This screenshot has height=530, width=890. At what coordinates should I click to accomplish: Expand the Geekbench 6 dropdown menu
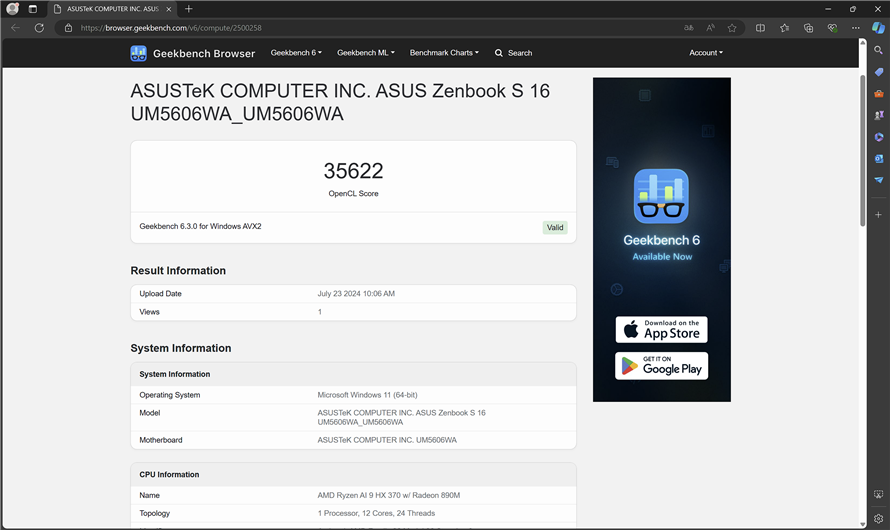pyautogui.click(x=296, y=53)
